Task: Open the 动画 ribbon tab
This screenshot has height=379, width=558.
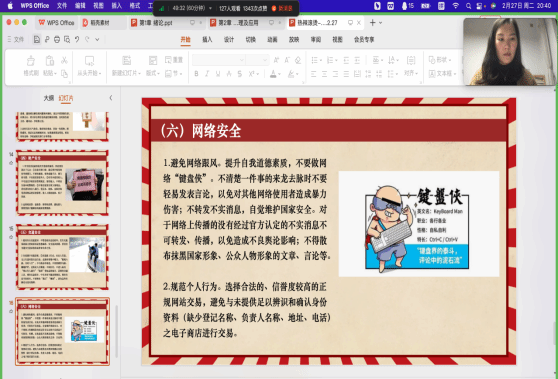Action: tap(272, 40)
